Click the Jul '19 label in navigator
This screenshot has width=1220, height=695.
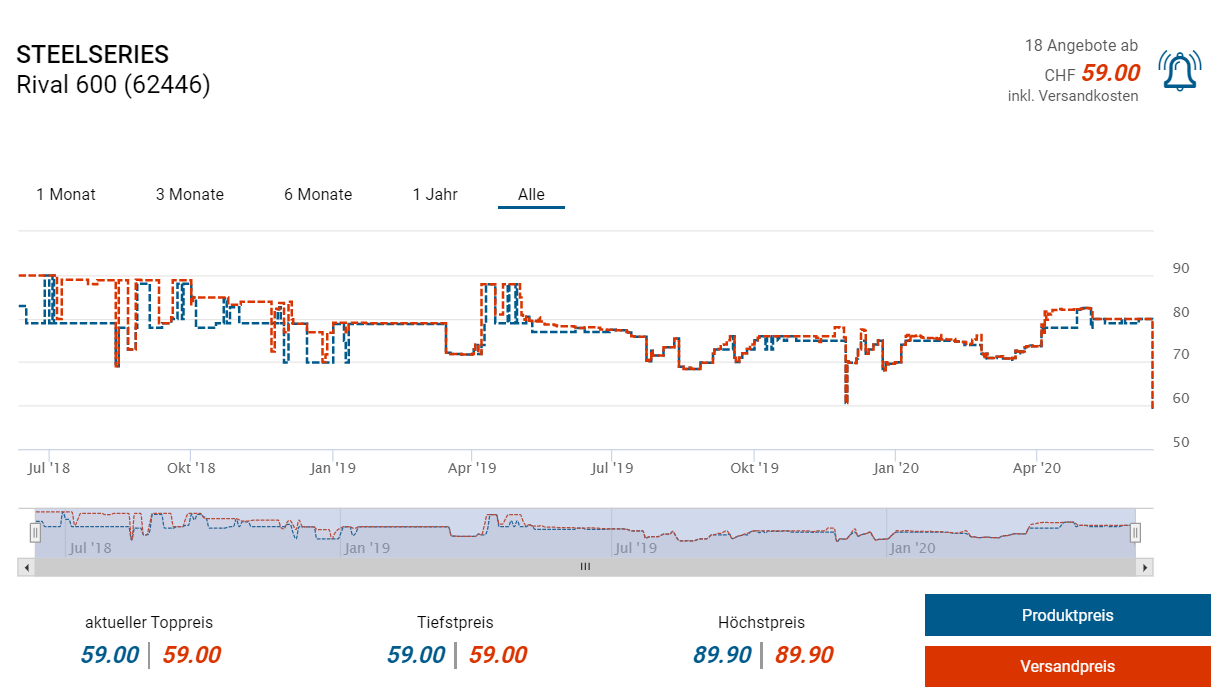pos(636,548)
